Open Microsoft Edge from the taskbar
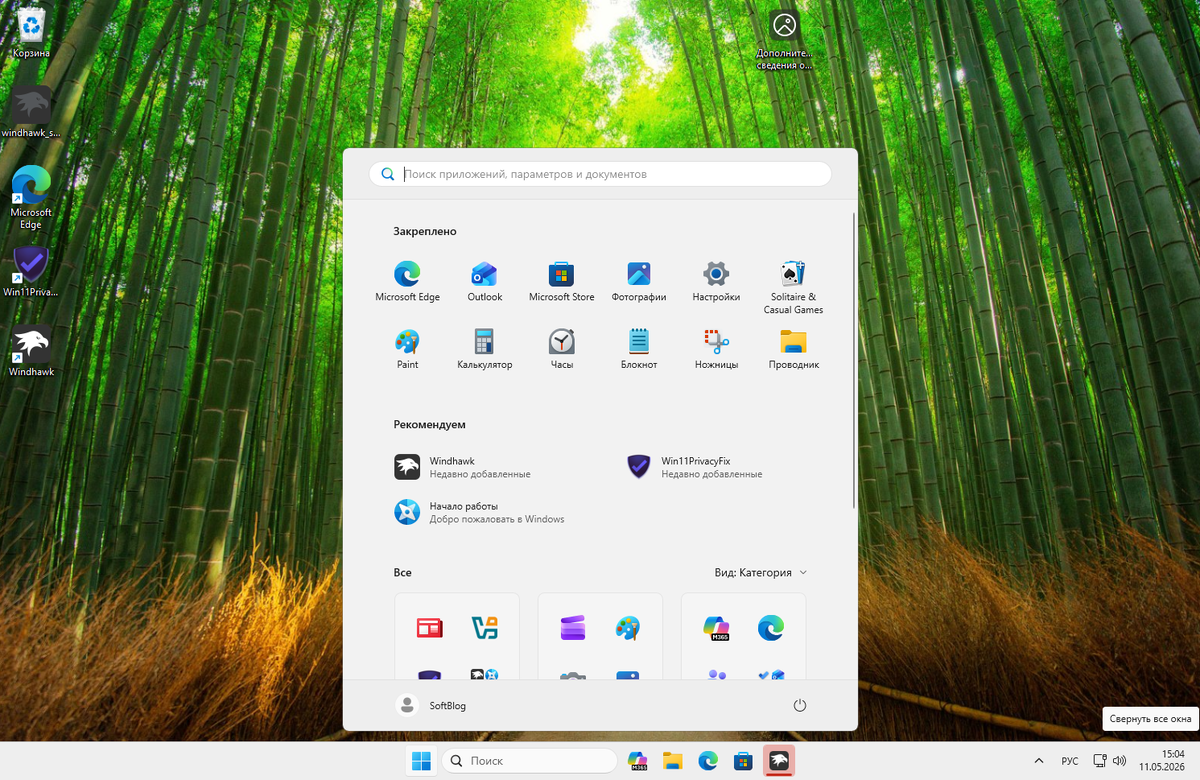 coord(708,761)
